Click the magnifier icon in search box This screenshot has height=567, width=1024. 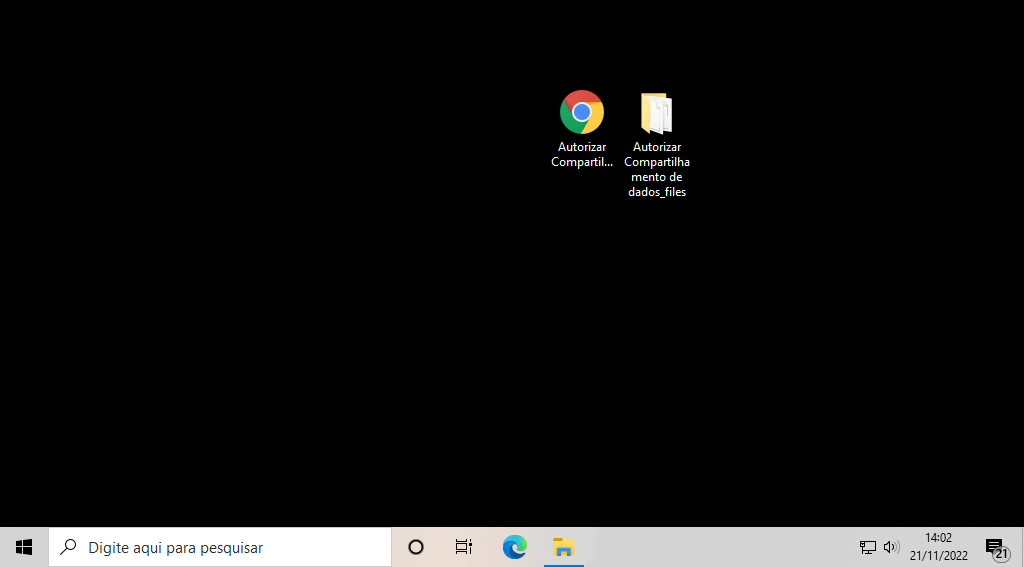[69, 547]
